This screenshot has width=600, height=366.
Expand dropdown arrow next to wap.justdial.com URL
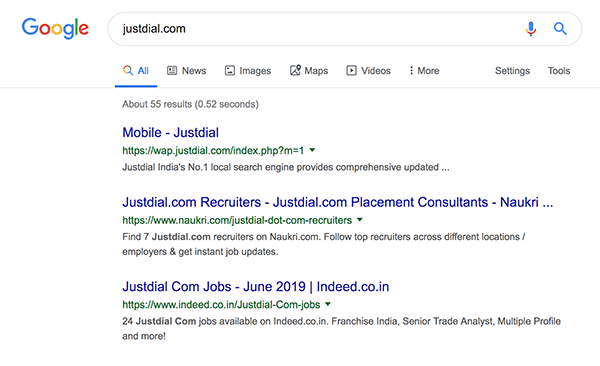click(x=312, y=150)
